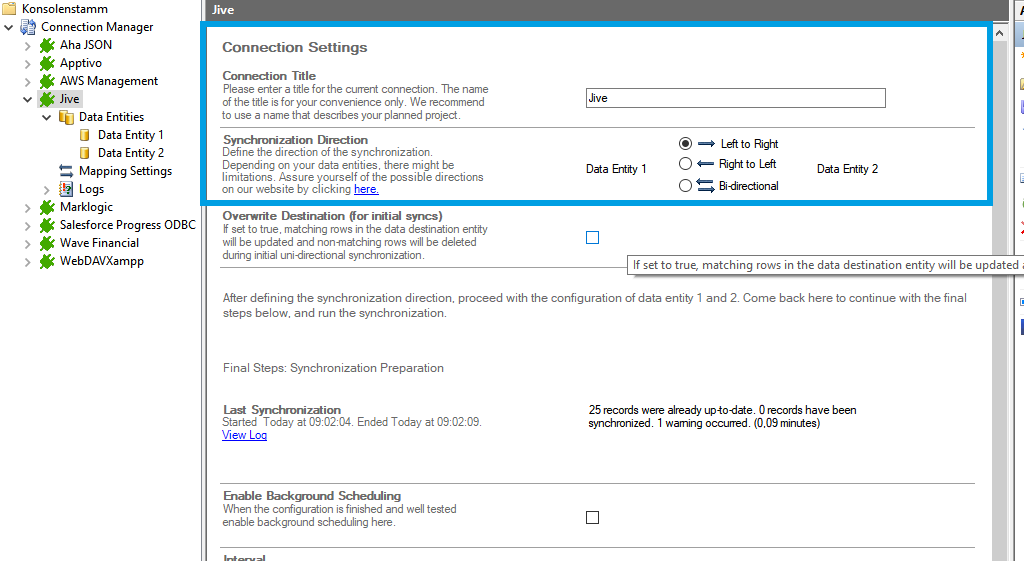The height and width of the screenshot is (561, 1024).
Task: Click the Aha JSON connection icon
Action: click(47, 45)
